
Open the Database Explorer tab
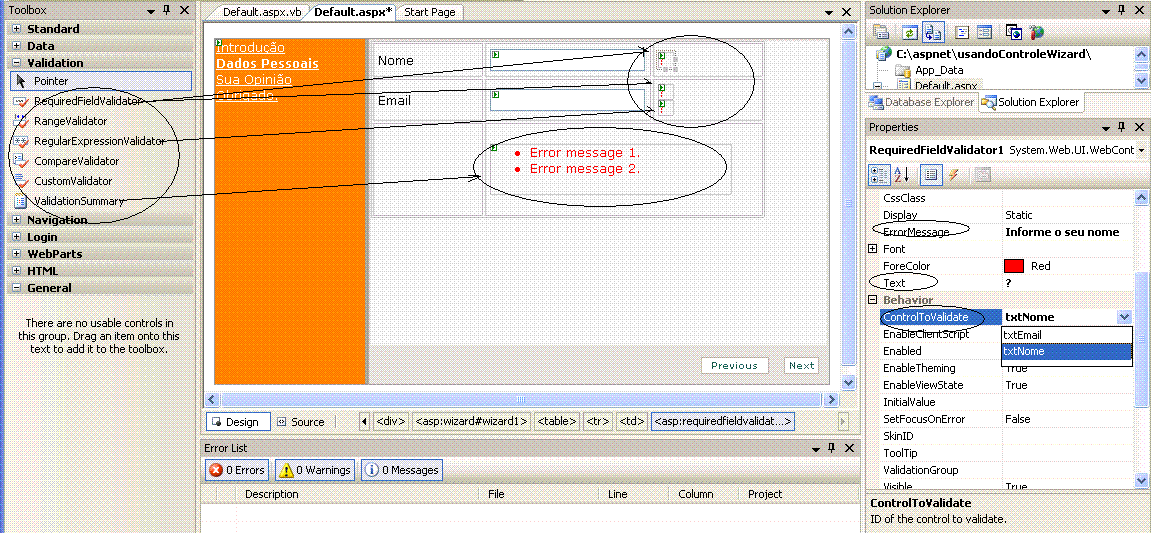coord(922,102)
